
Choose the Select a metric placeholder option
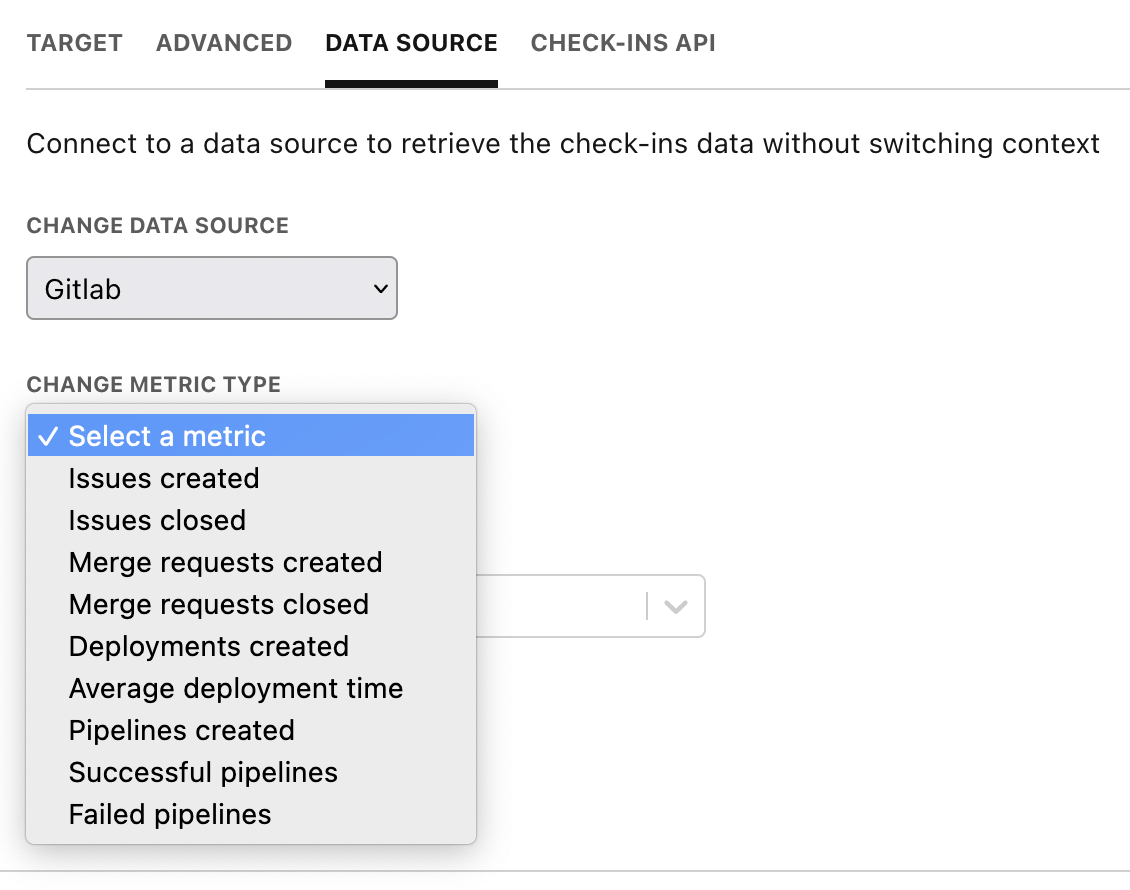(167, 436)
